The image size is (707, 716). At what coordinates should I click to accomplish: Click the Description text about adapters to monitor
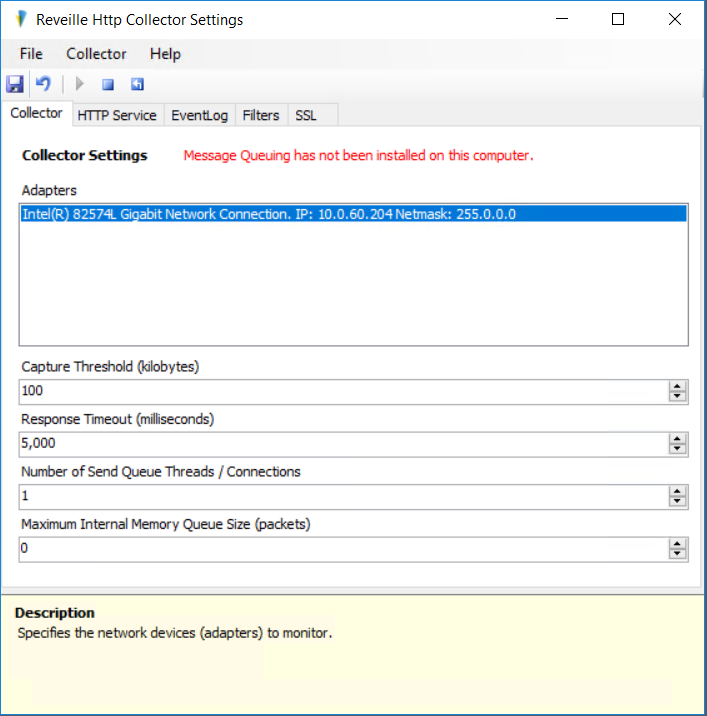coord(174,633)
